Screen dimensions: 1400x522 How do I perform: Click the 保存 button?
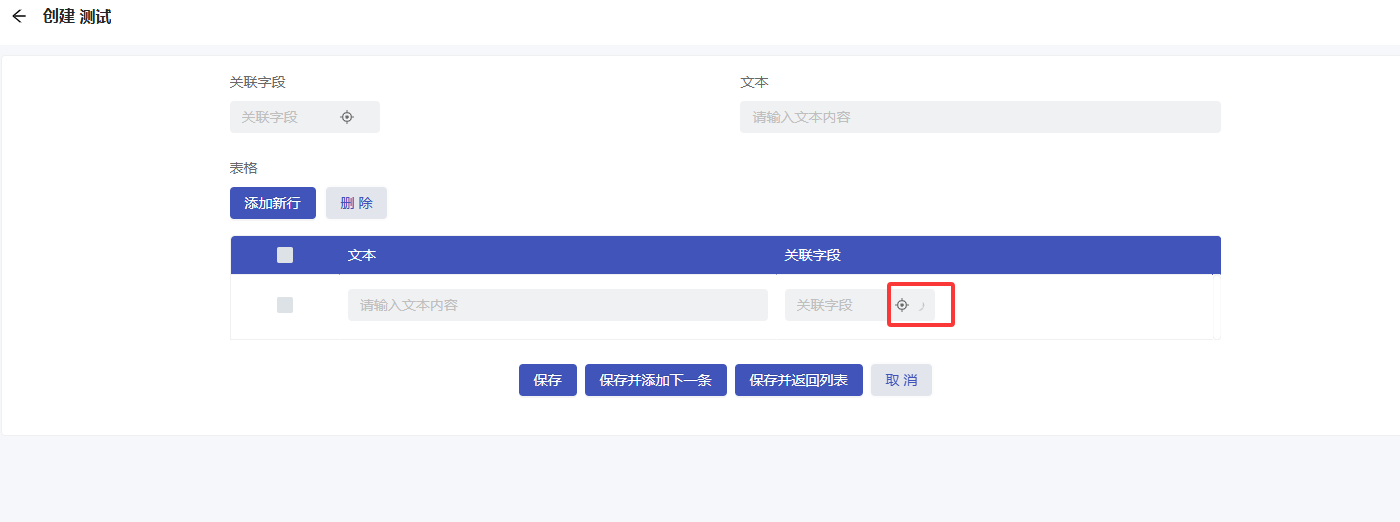click(x=547, y=380)
